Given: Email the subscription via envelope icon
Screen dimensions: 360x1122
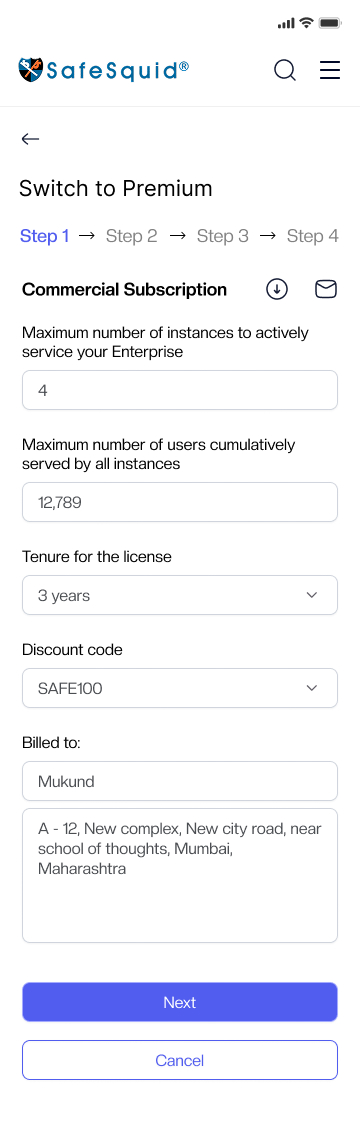Looking at the screenshot, I should point(326,289).
